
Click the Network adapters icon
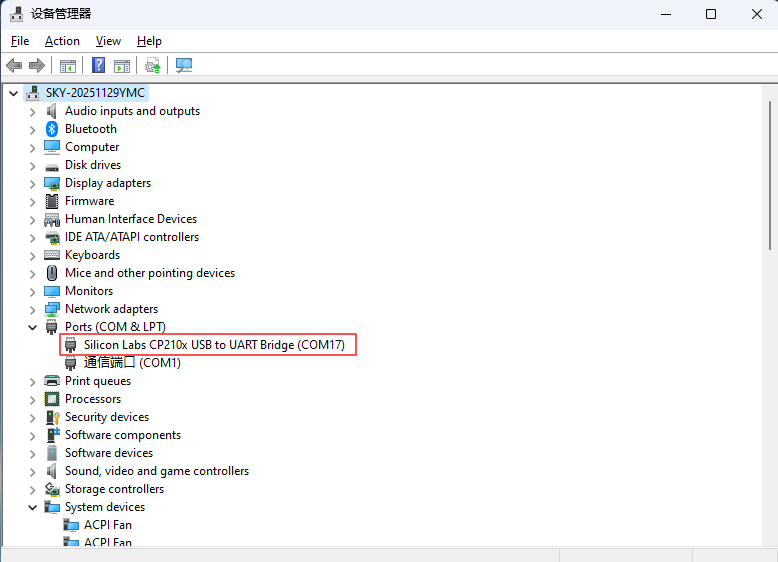[52, 310]
